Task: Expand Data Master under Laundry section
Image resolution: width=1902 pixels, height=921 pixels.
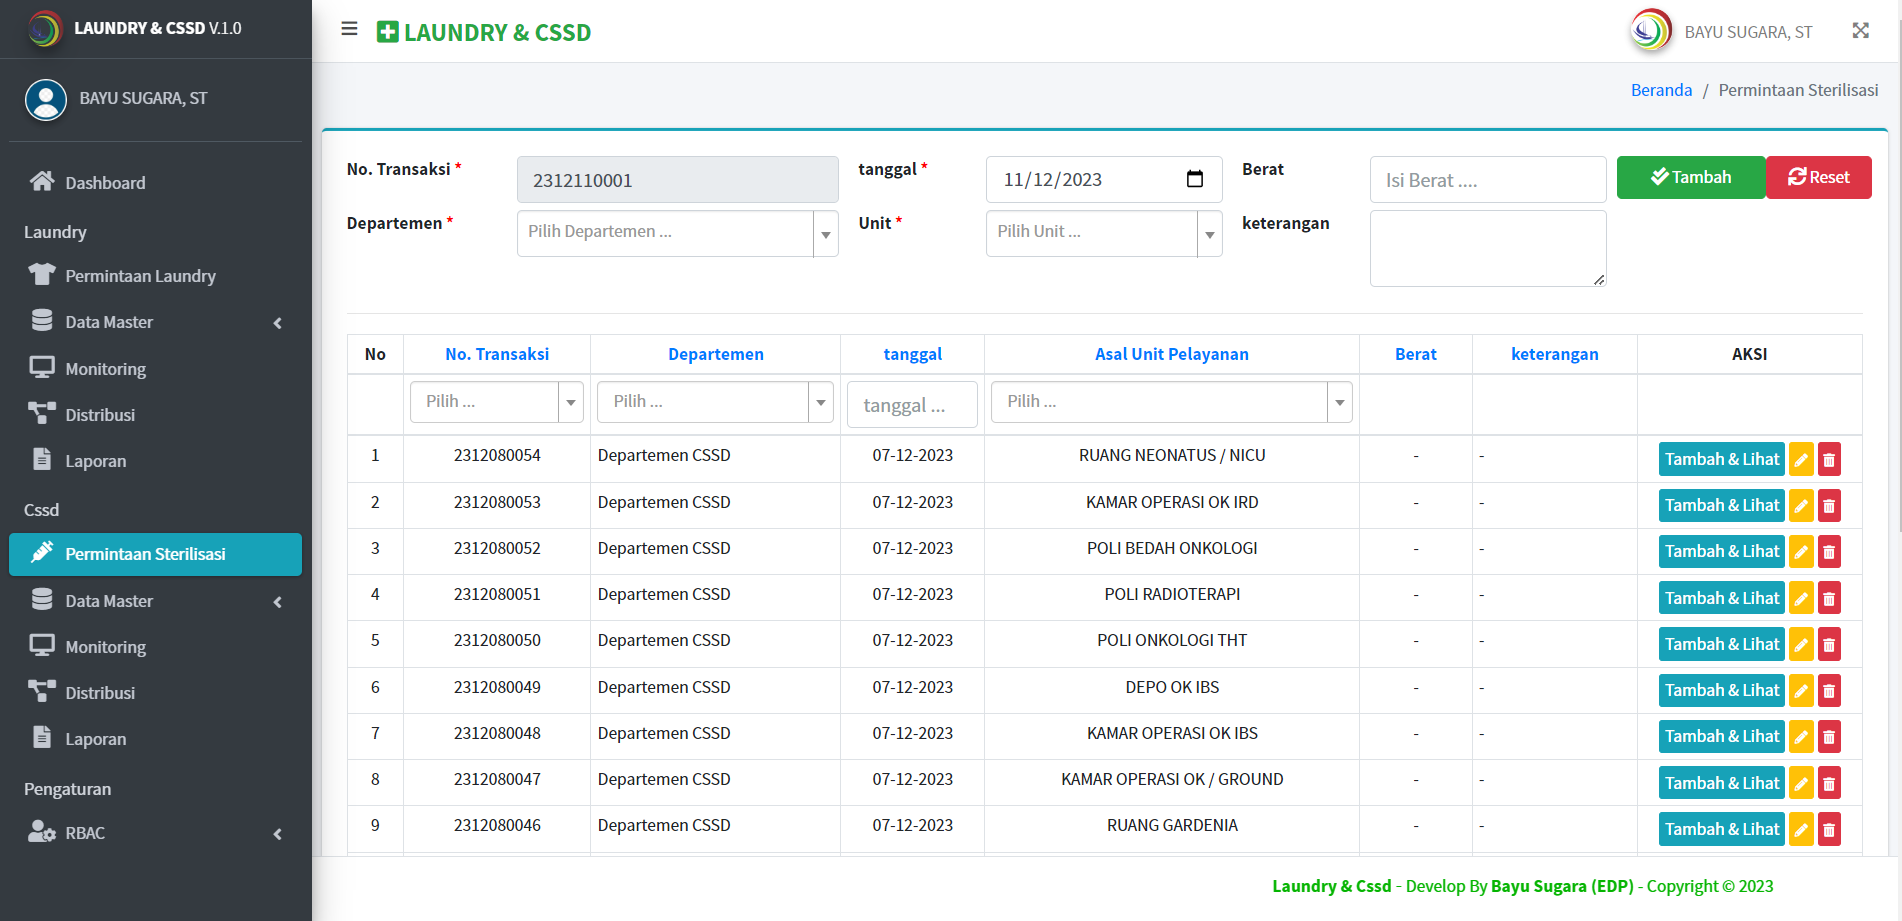Action: coord(155,322)
